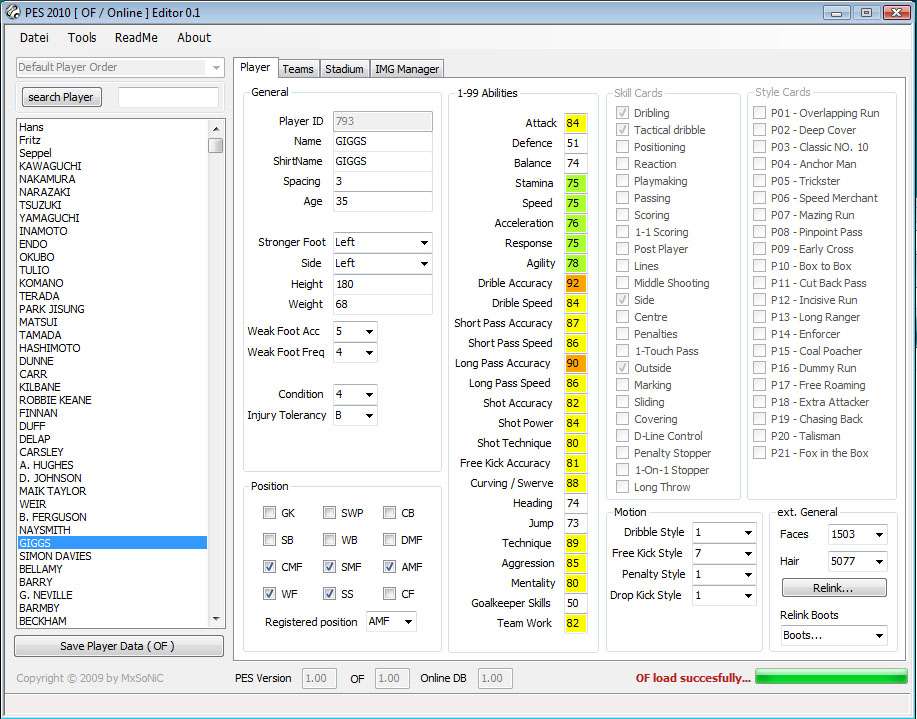
Task: Click the Relink... button
Action: coord(833,587)
